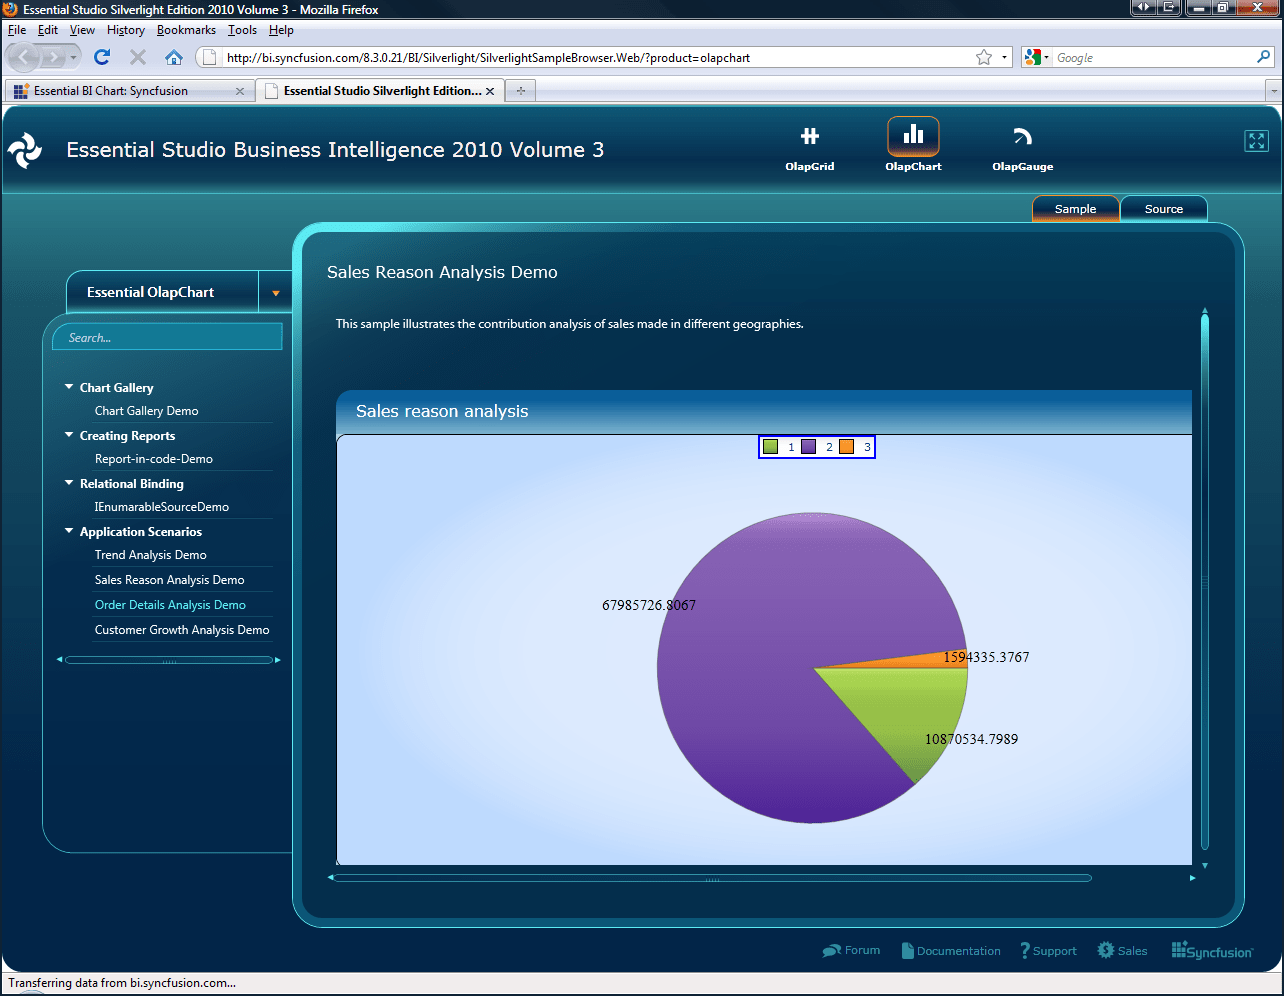Open the OlapGauge sample section

coord(1021,143)
